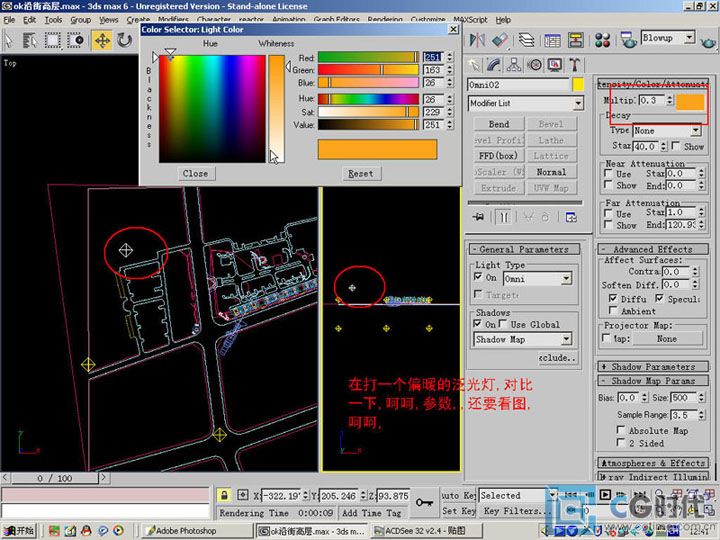Toggle the selection lock padlock icon

[224, 495]
